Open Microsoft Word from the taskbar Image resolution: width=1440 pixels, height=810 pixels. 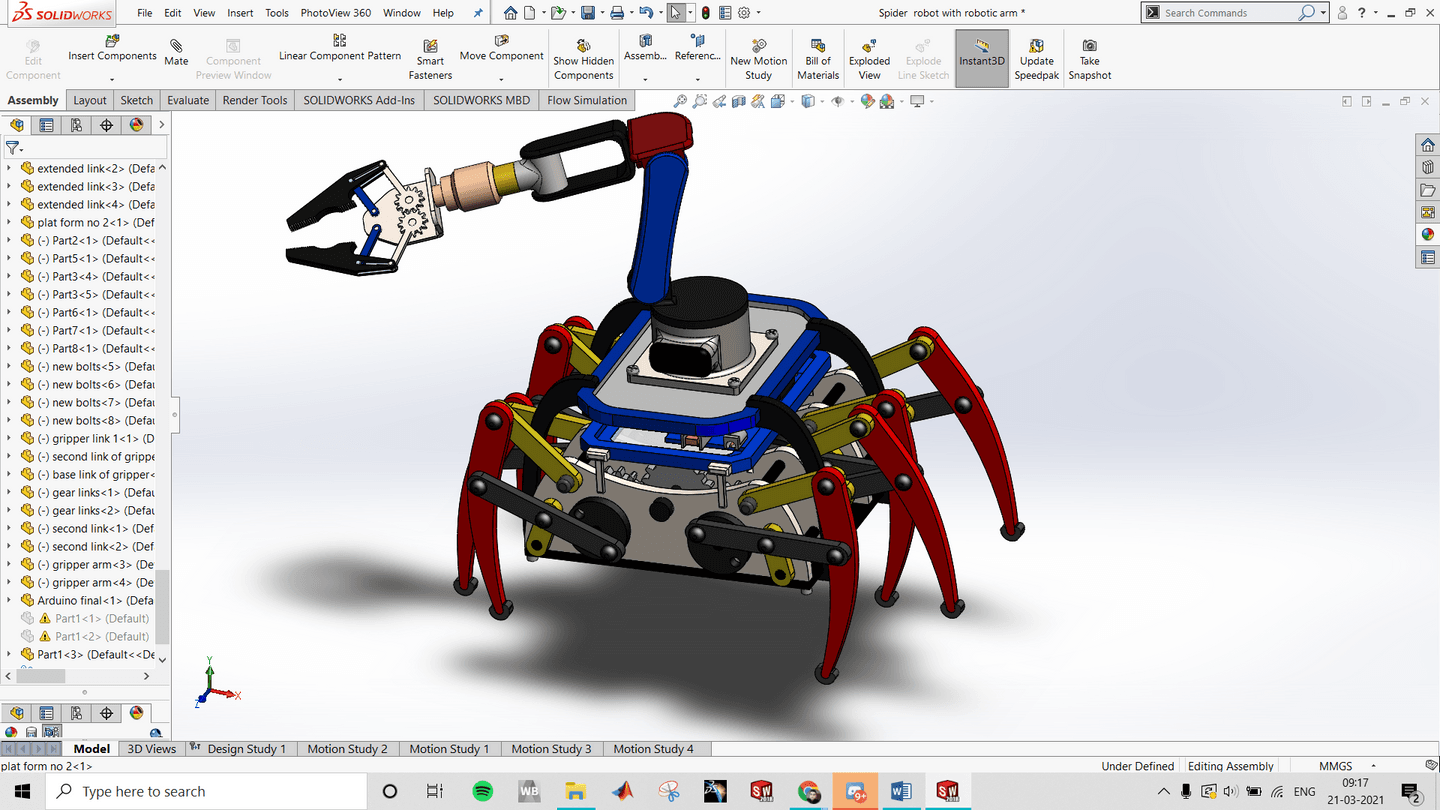click(900, 791)
